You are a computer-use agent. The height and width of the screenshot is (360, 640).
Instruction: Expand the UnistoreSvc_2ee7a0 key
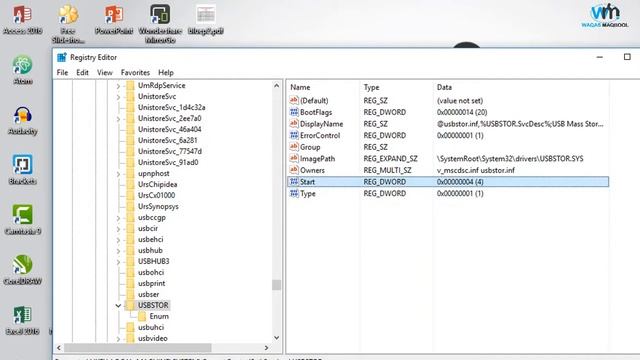118,119
